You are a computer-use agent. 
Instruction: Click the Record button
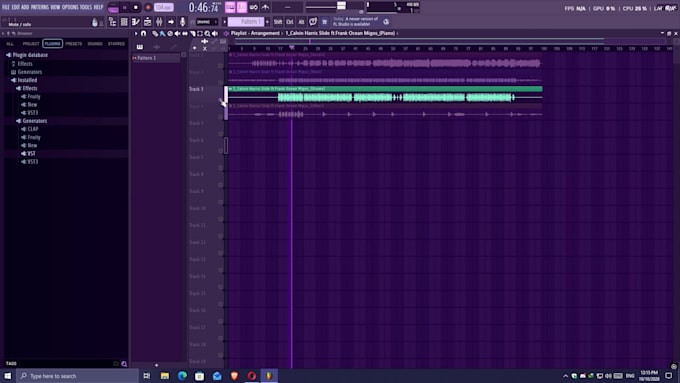[x=148, y=7]
